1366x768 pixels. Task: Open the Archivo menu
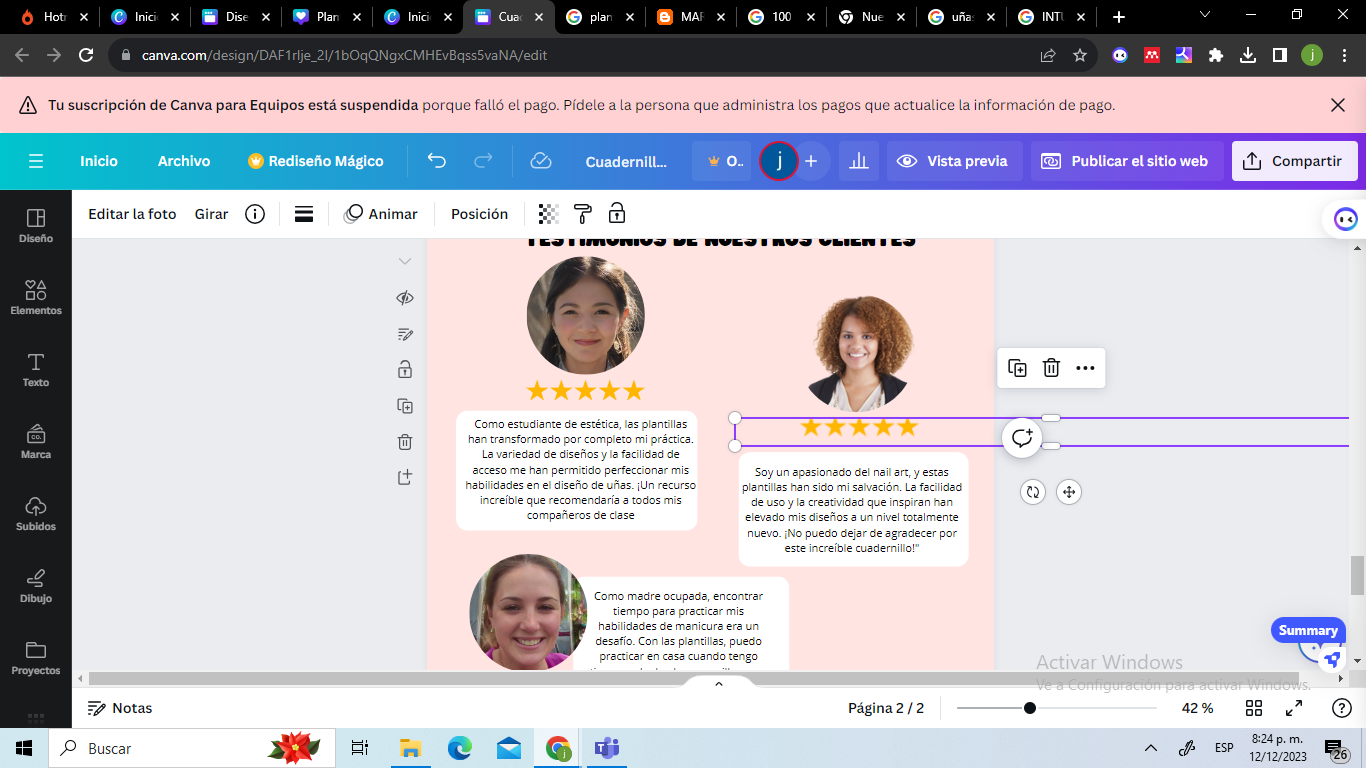[184, 161]
